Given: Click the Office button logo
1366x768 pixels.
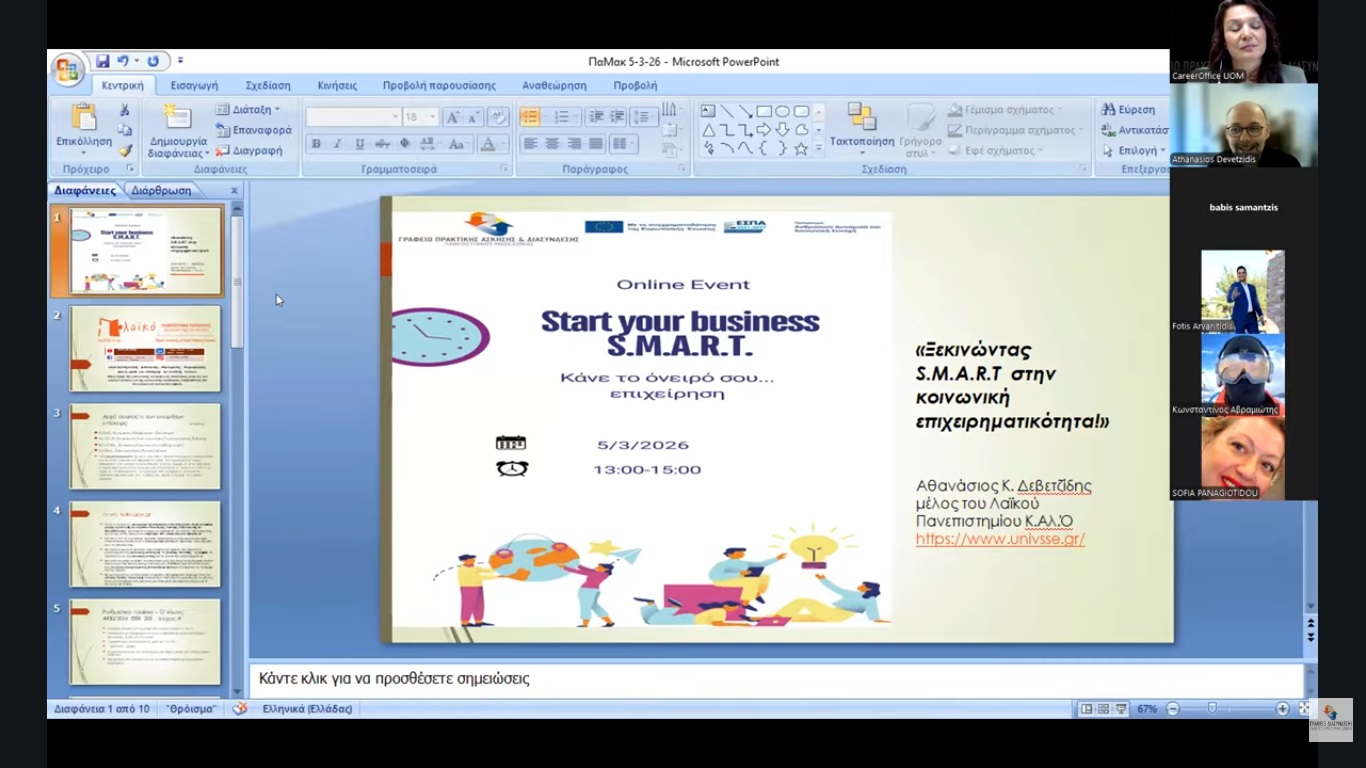Looking at the screenshot, I should [67, 69].
